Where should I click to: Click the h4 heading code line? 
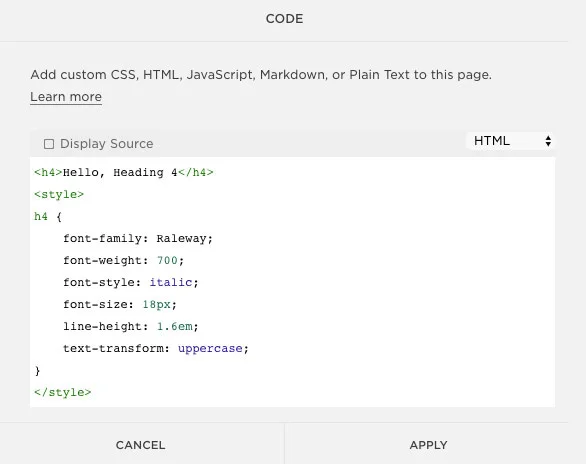[x=124, y=172]
